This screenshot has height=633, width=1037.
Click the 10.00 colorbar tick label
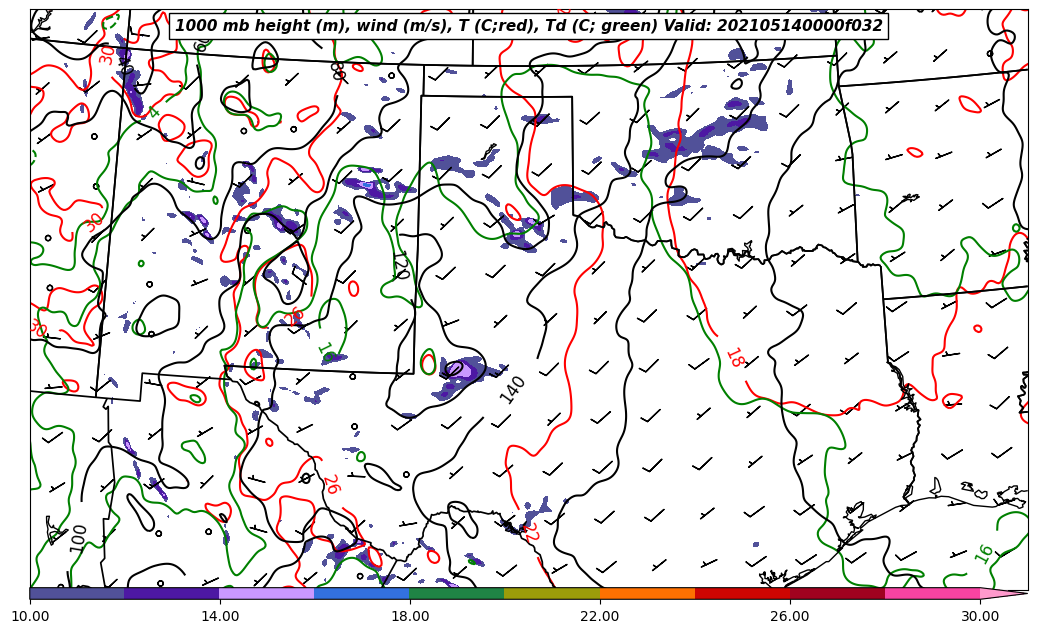[30, 616]
